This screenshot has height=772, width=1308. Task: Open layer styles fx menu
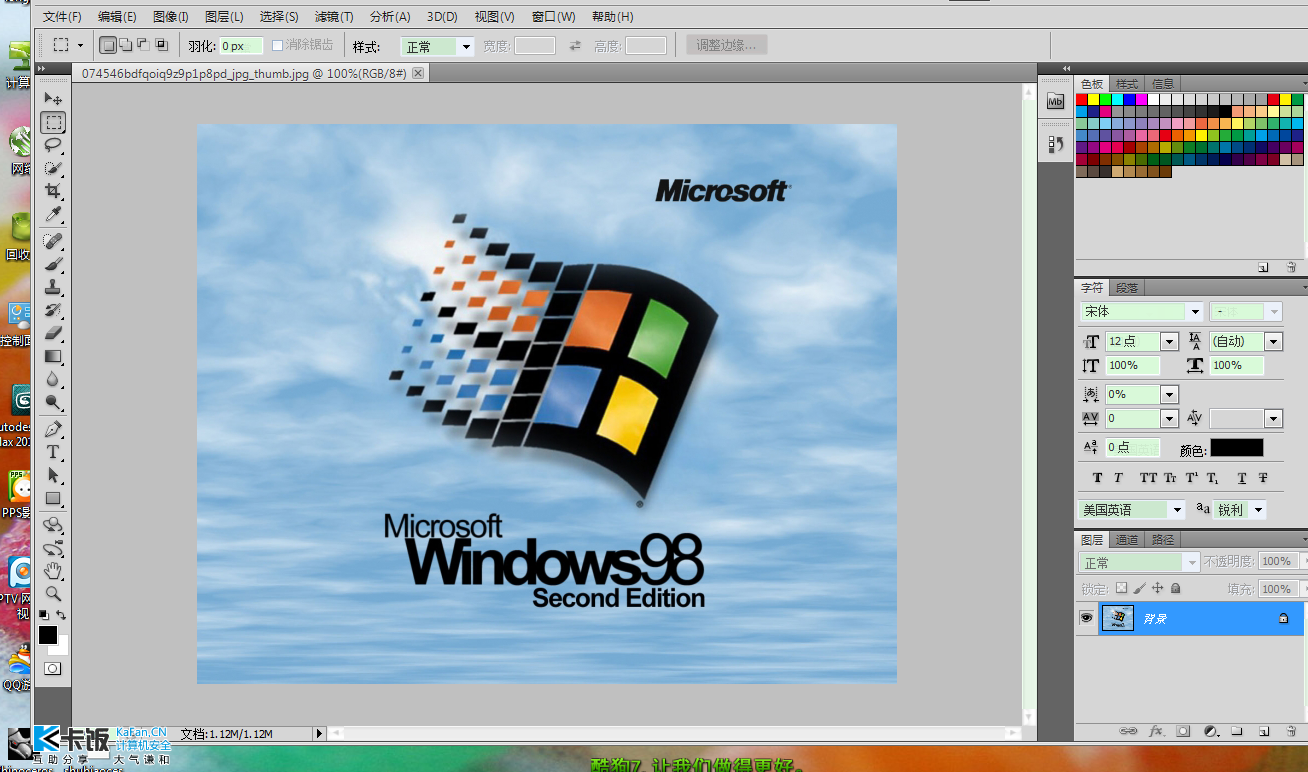click(x=1156, y=731)
